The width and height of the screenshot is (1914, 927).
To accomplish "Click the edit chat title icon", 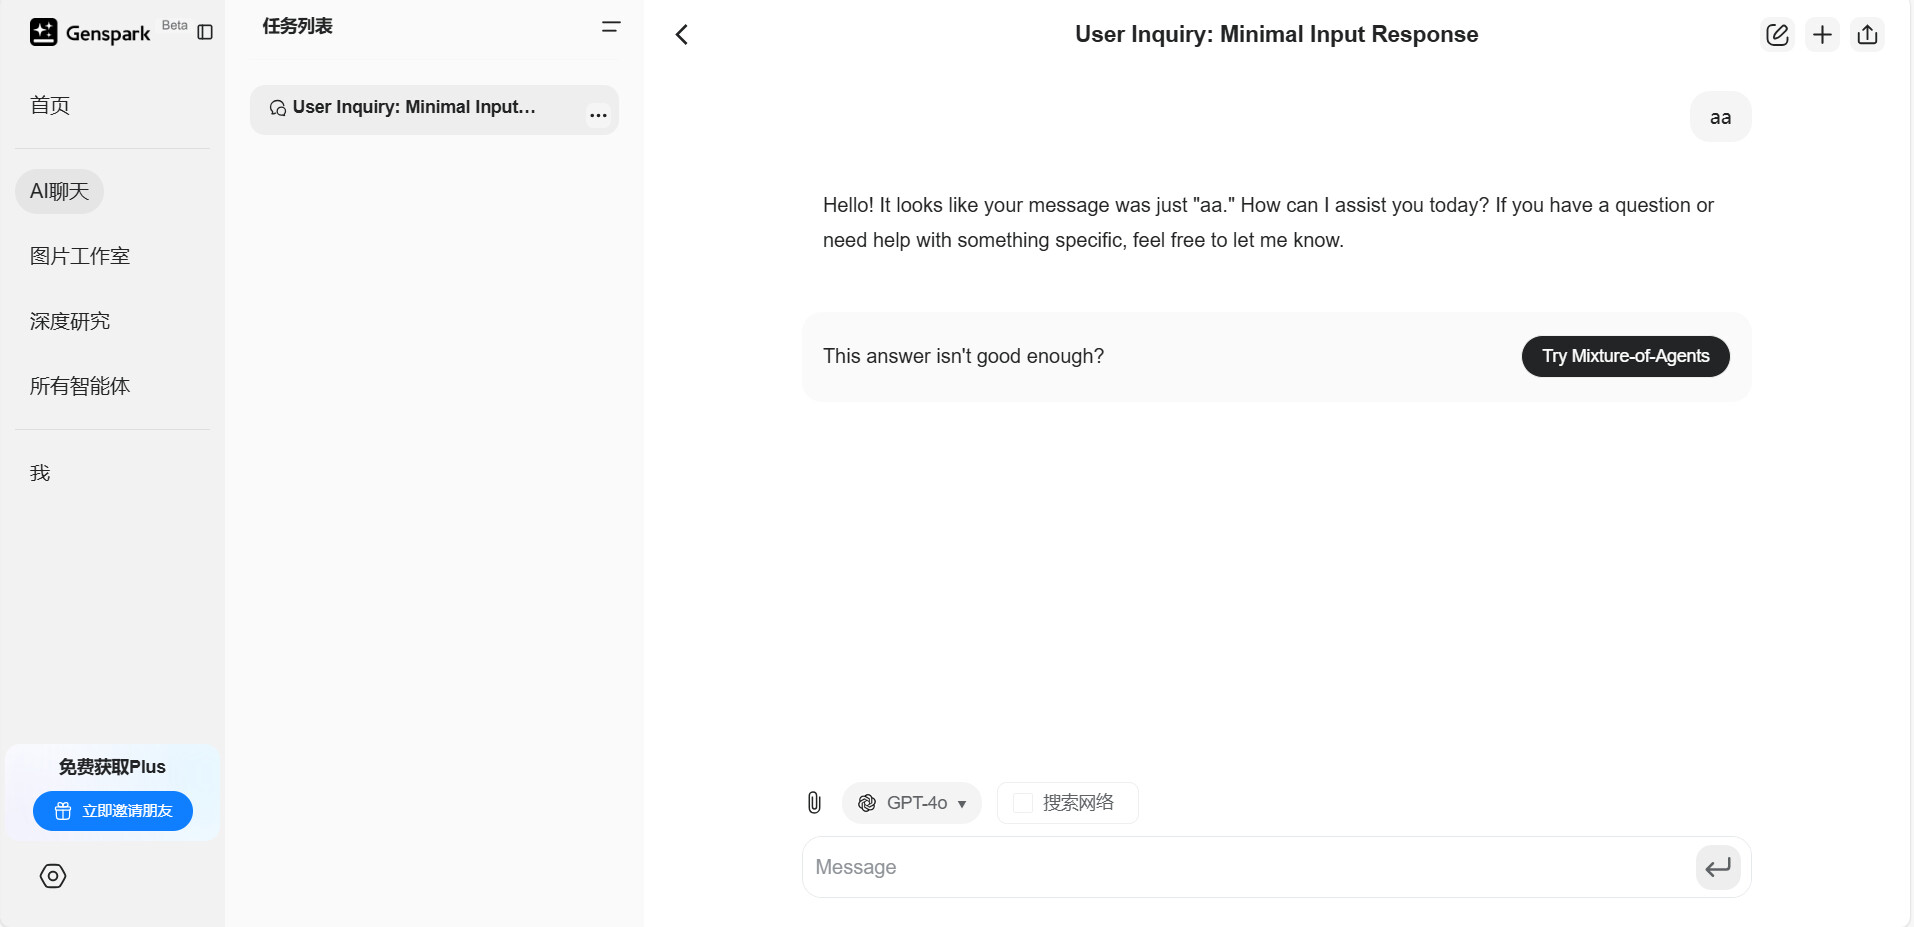I will coord(1777,35).
